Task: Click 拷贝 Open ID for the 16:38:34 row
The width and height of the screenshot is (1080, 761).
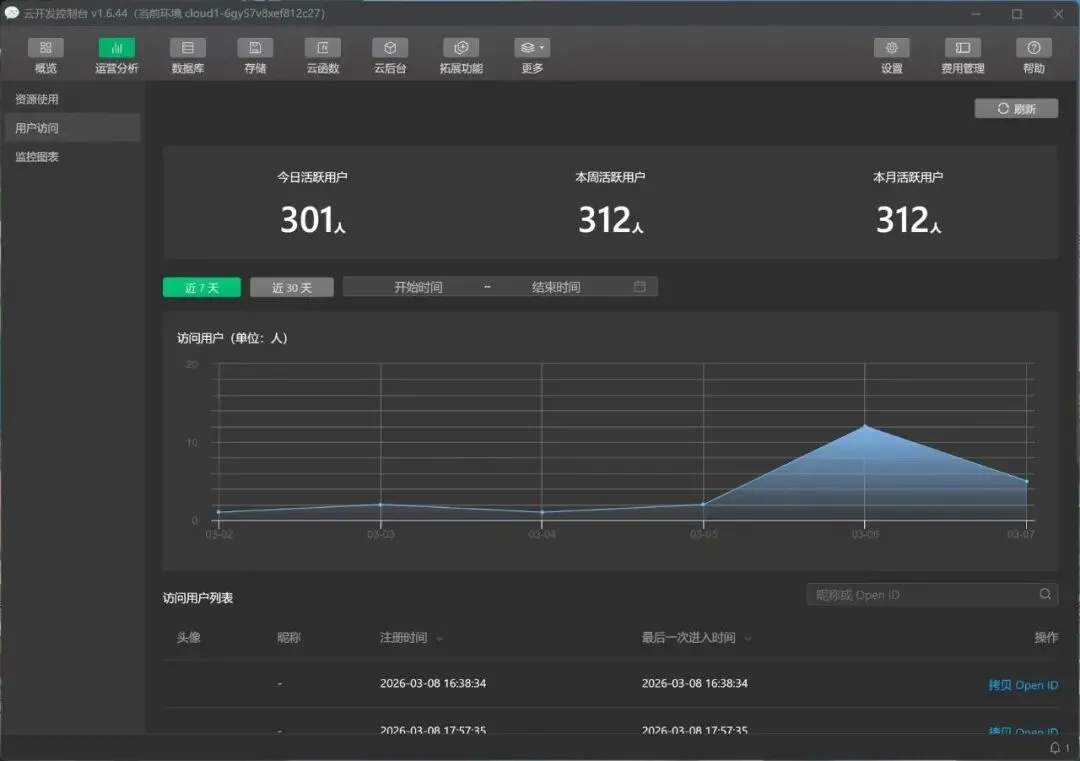Action: pos(1023,685)
